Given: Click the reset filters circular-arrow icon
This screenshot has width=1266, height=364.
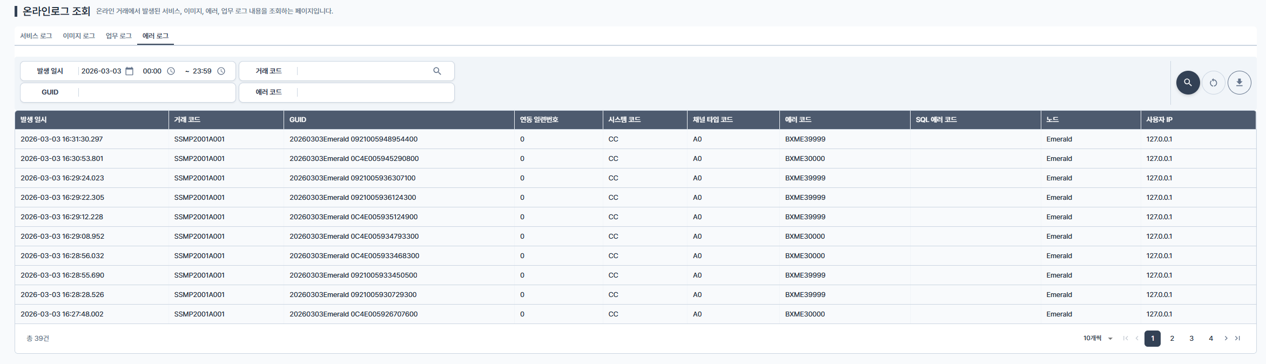Looking at the screenshot, I should (1213, 83).
